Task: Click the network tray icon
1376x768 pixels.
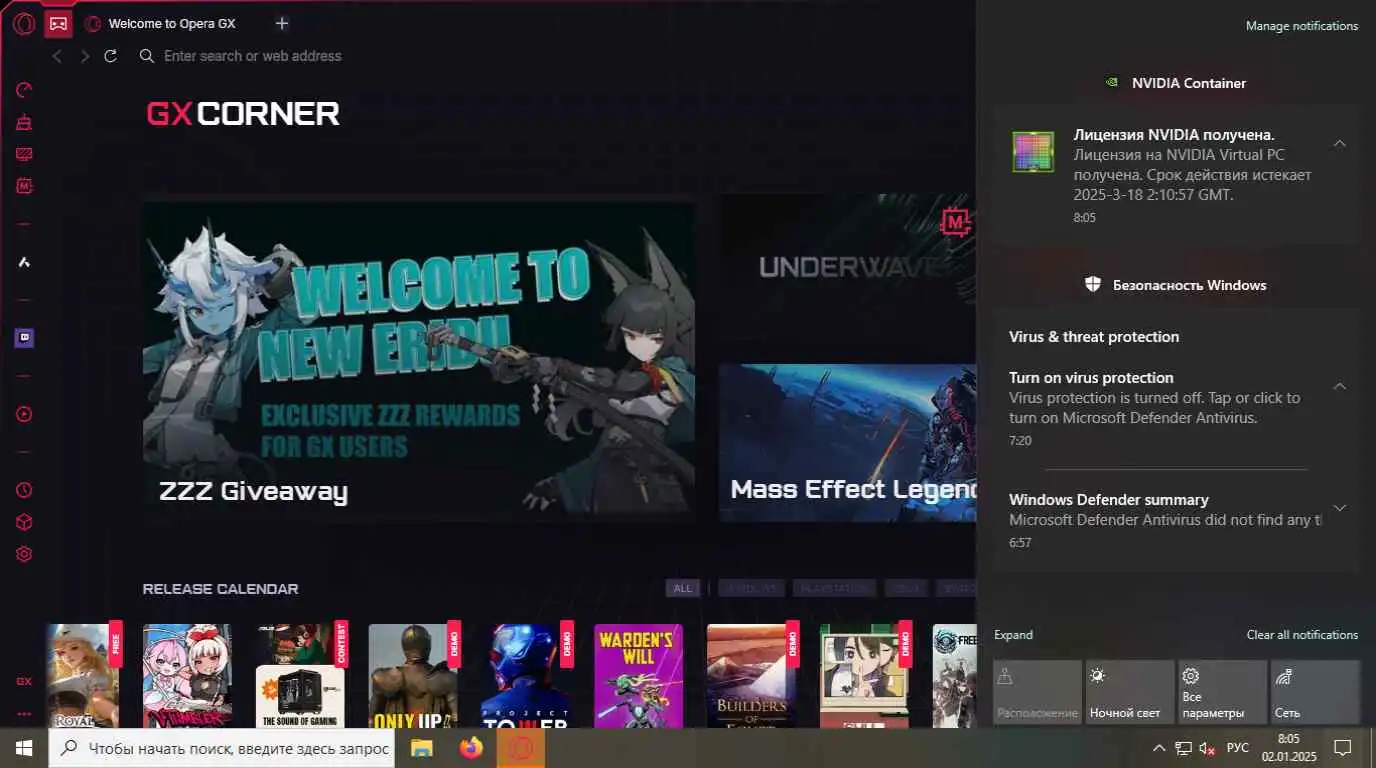Action: point(1183,748)
